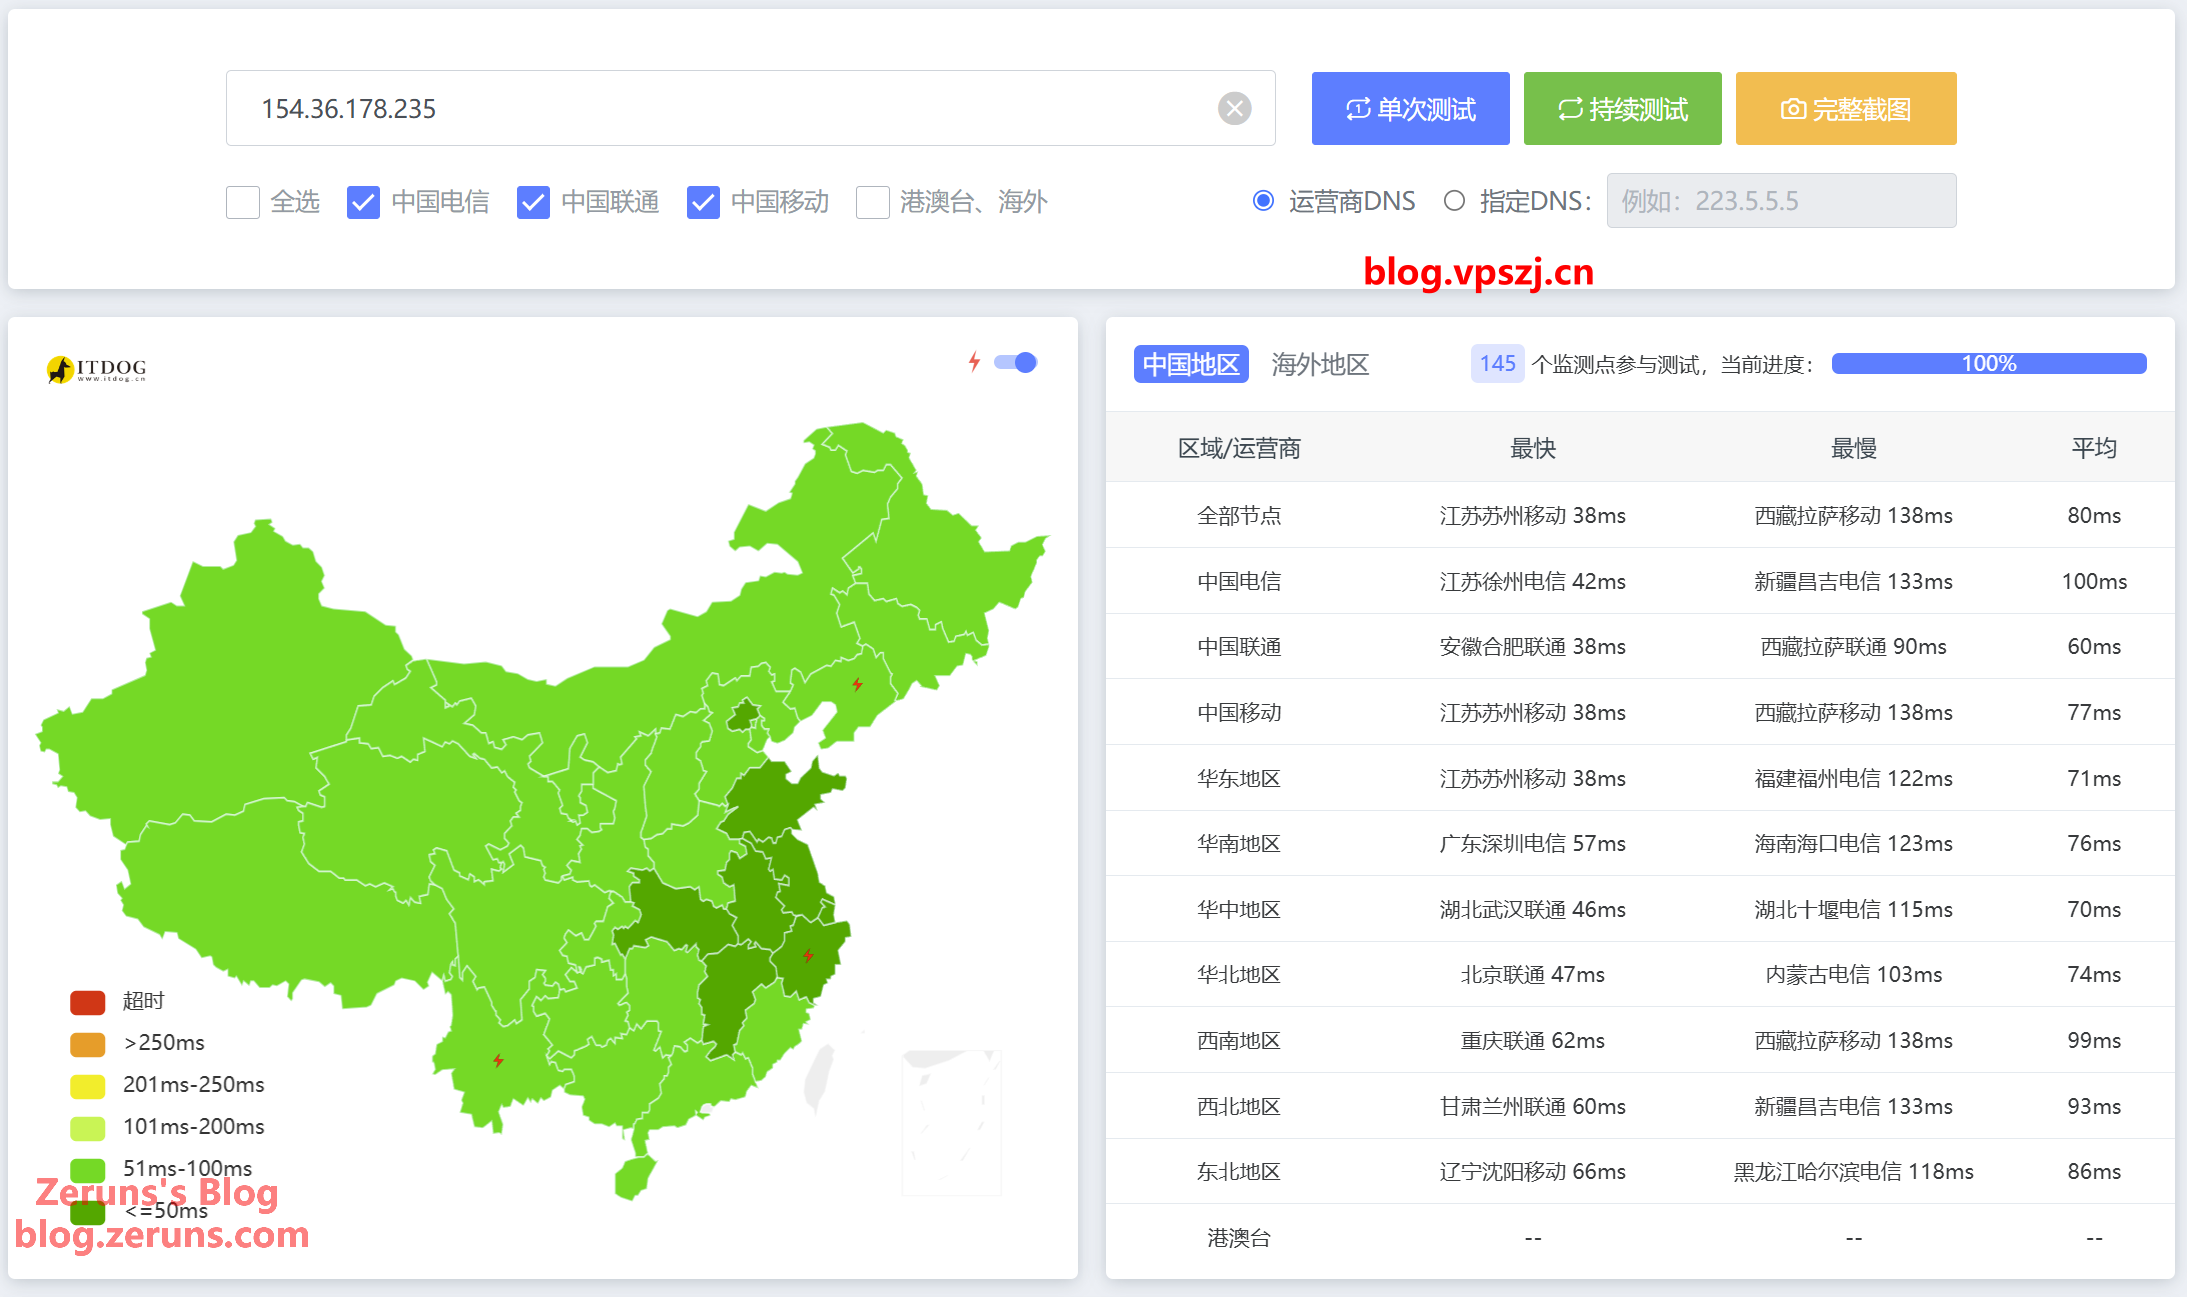2187x1297 pixels.
Task: Select the 运营商DNS radio option
Action: 1263,201
